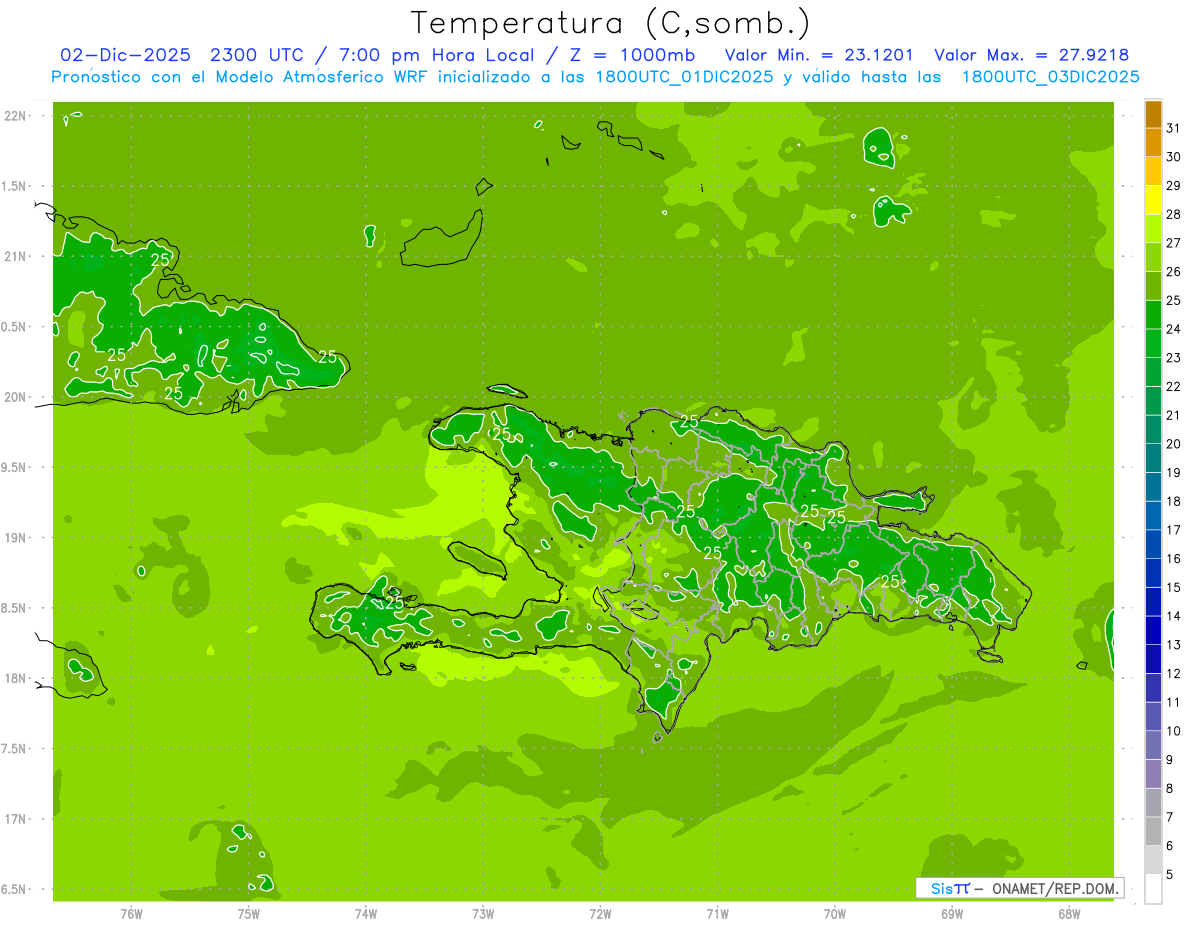This screenshot has height=927, width=1200.
Task: Click the colorbar label '28'
Action: (x=1174, y=214)
